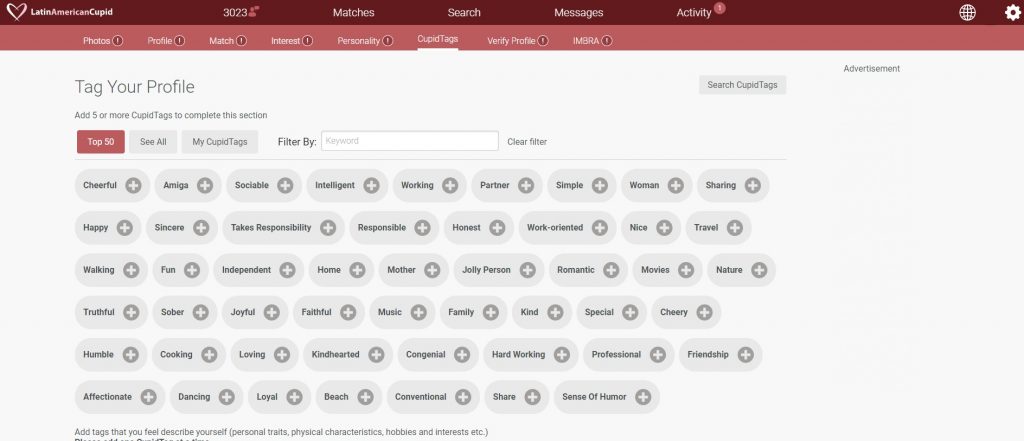Click the plus icon beside Simple

(x=600, y=186)
